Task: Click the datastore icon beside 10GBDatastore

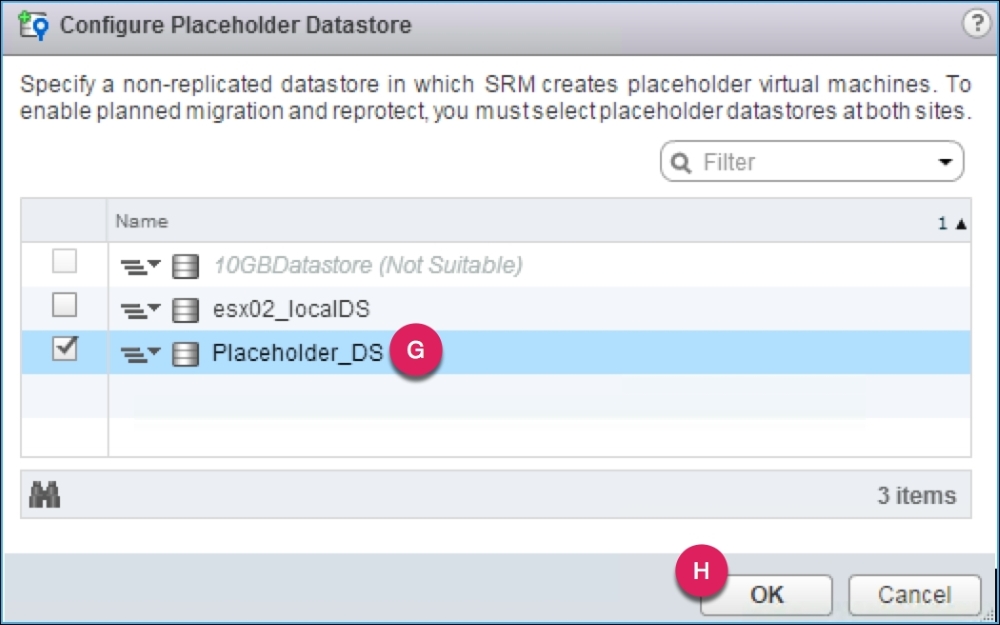Action: [x=185, y=266]
